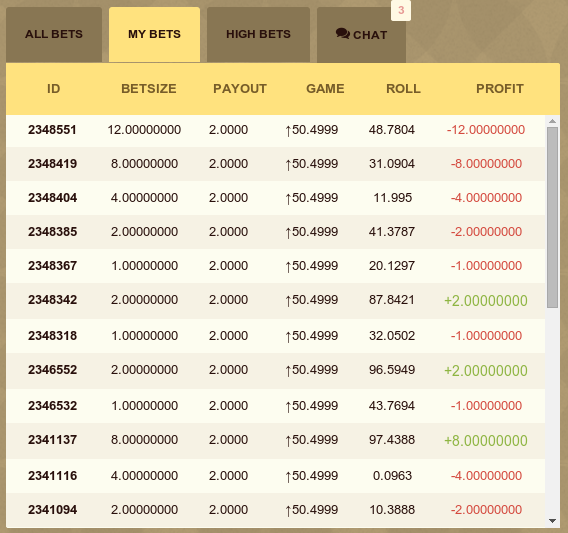The height and width of the screenshot is (533, 568).
Task: Click the chat speech bubble icon
Action: click(342, 34)
